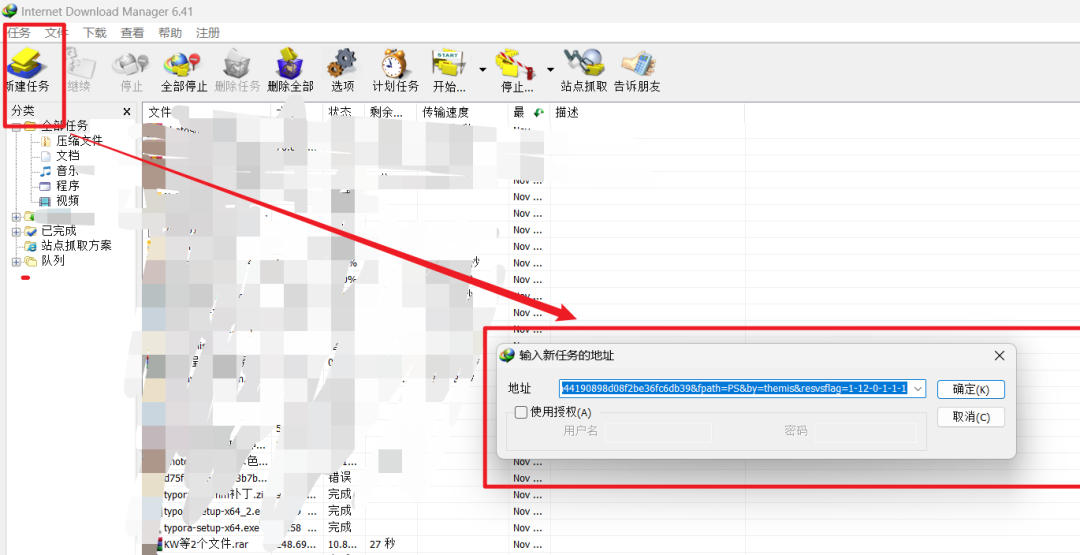Image resolution: width=1080 pixels, height=555 pixels.
Task: Select the typora-setup-x64_2.e download row
Action: point(211,512)
